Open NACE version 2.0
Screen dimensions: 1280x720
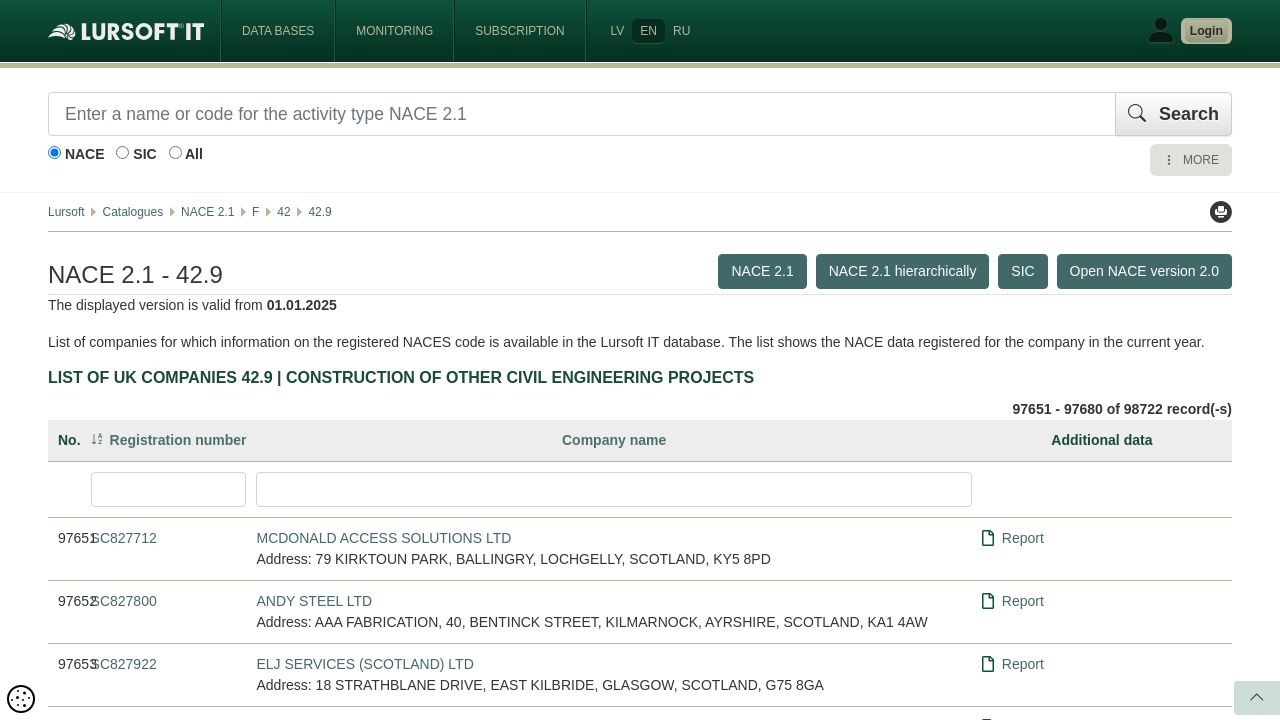point(1144,271)
